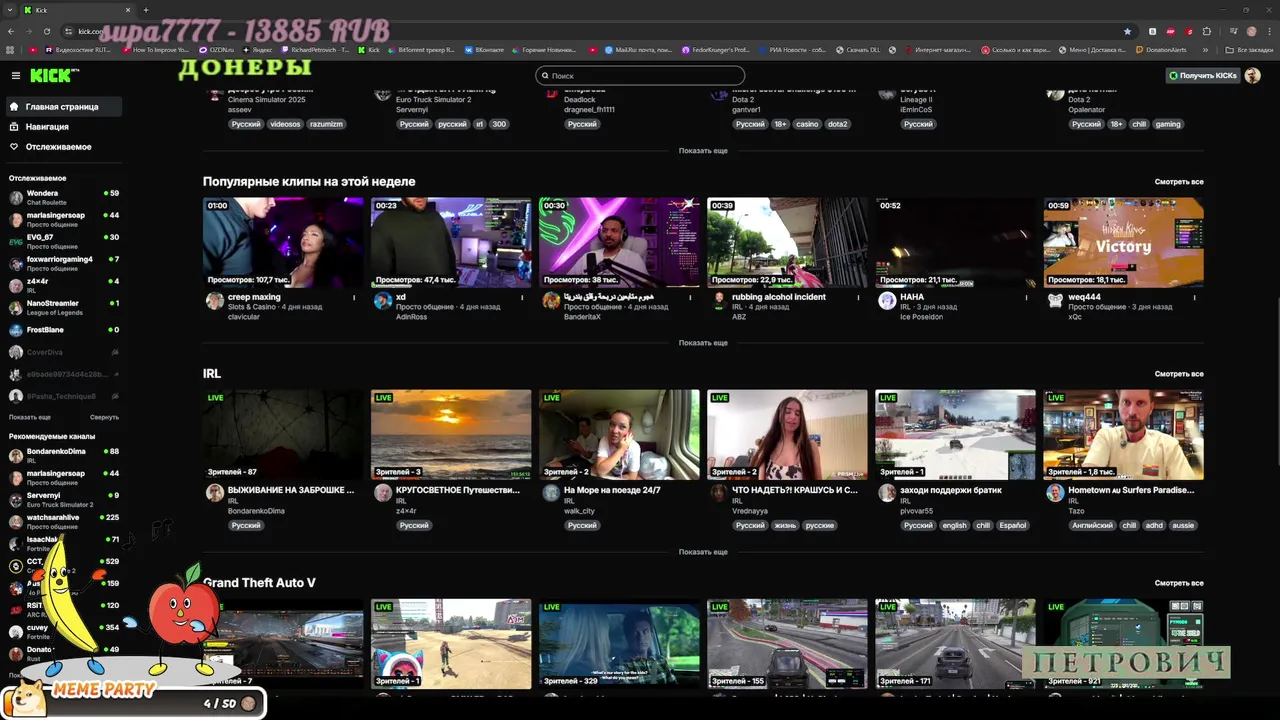The image size is (1280, 720).
Task: Open options menu for xd clip
Action: tap(522, 297)
